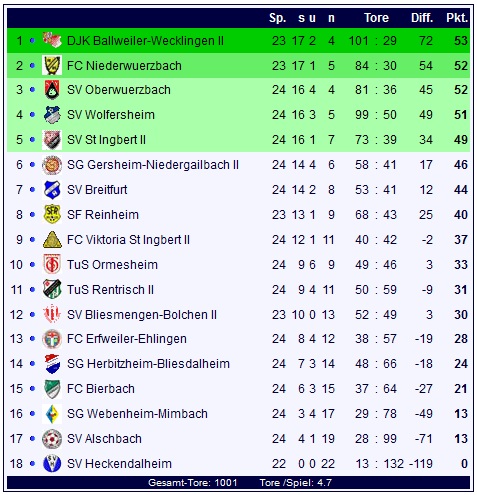Open the FC Erfweiler-Ehlingen team page

pos(127,339)
